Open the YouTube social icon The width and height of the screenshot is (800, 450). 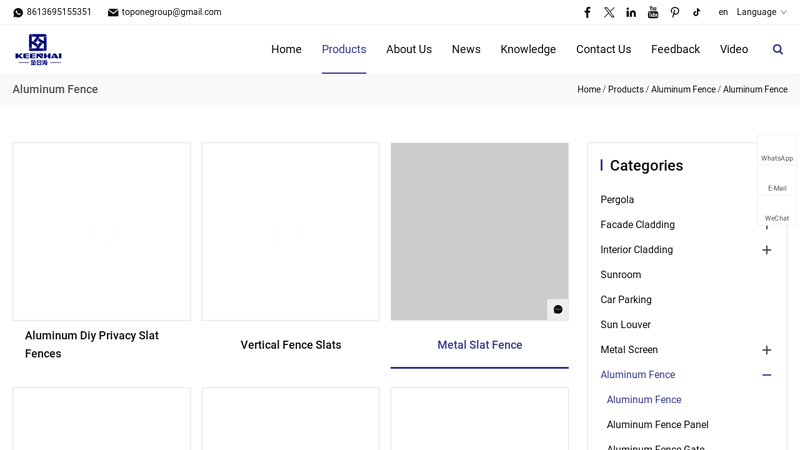point(653,12)
